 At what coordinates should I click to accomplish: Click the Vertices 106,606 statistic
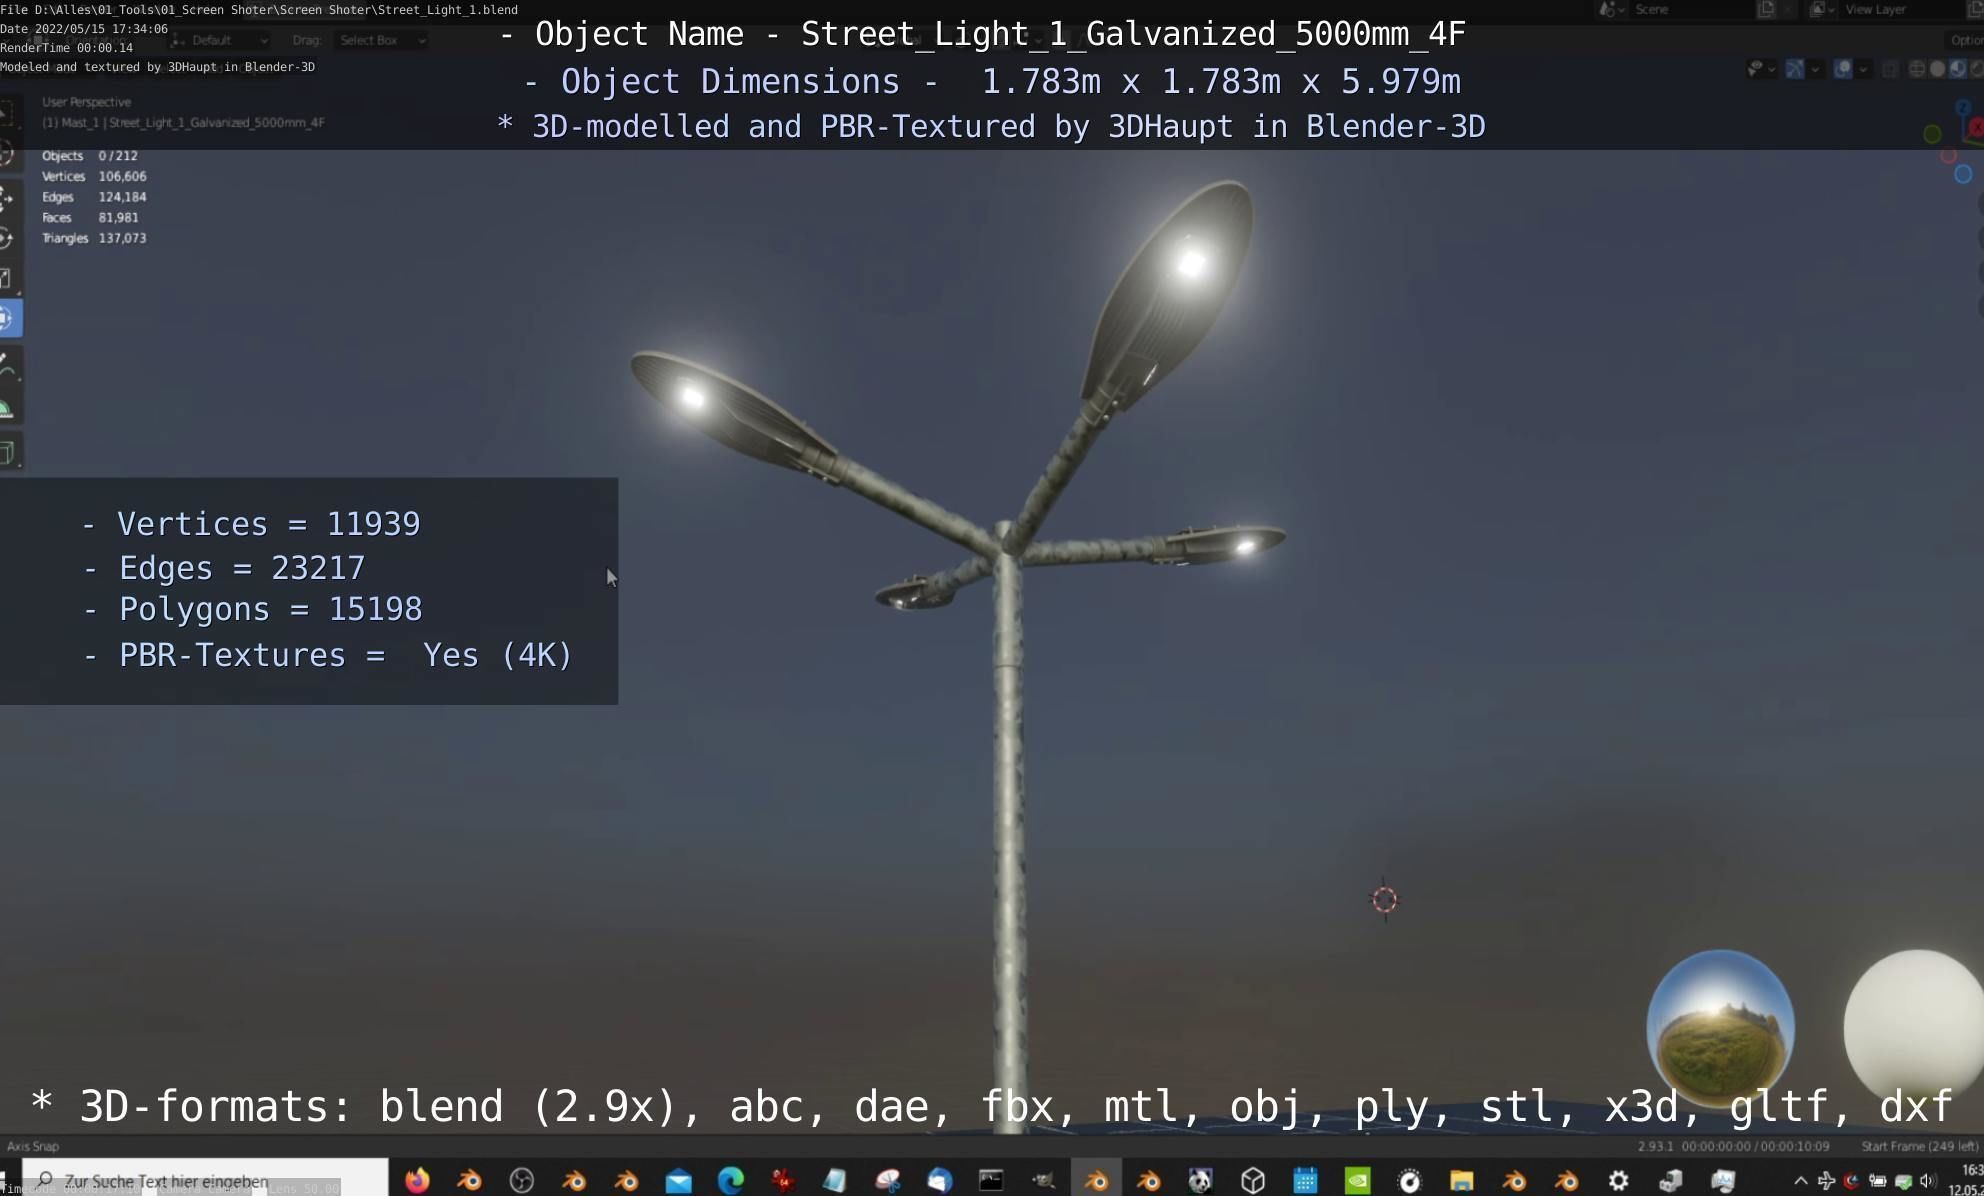[x=94, y=176]
